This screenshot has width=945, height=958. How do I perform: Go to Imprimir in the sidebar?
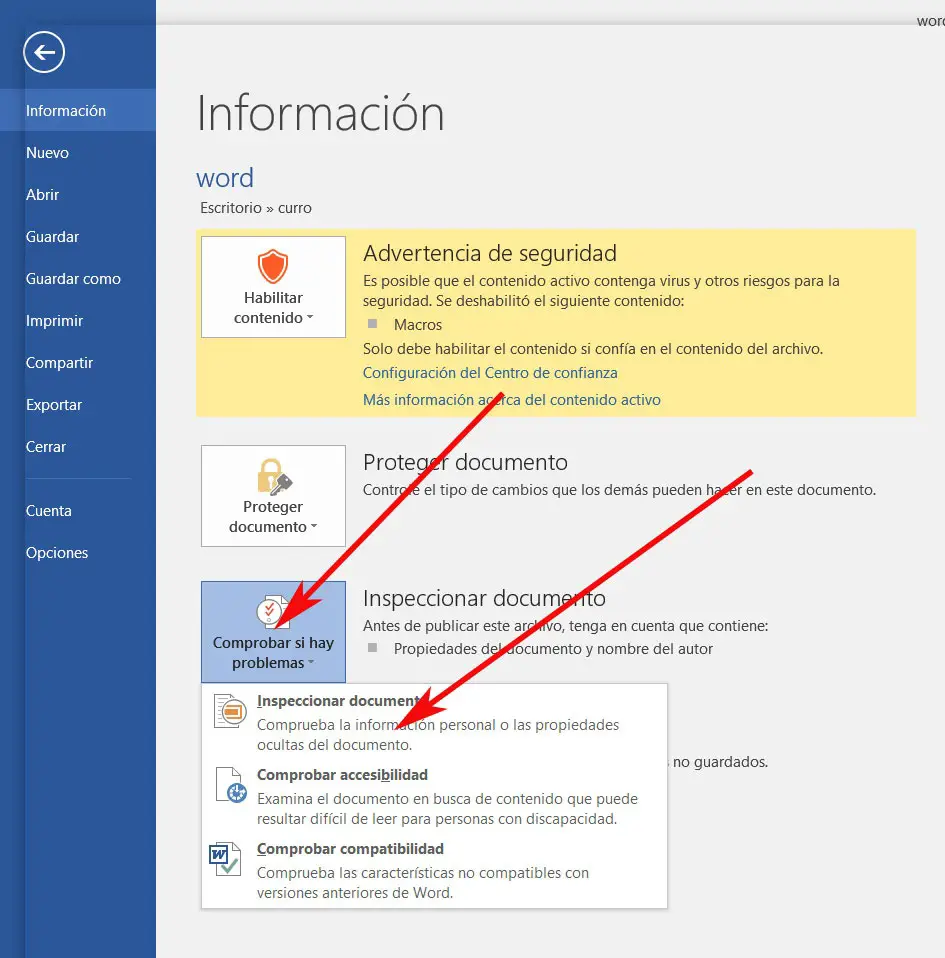point(78,321)
